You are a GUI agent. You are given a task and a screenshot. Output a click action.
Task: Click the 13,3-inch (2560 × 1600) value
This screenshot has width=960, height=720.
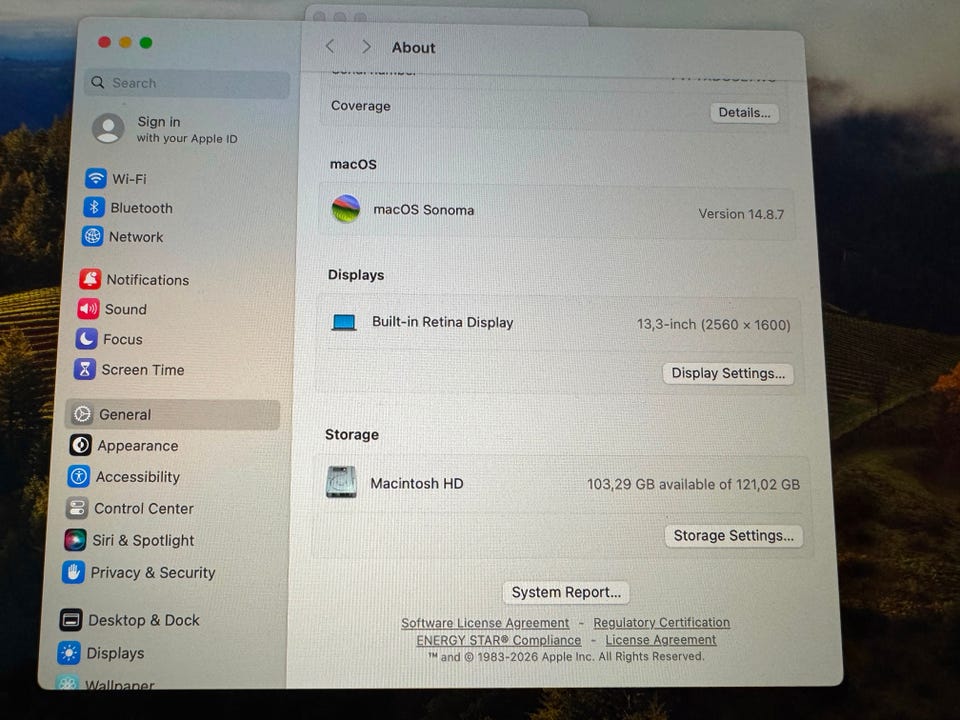[x=713, y=324]
